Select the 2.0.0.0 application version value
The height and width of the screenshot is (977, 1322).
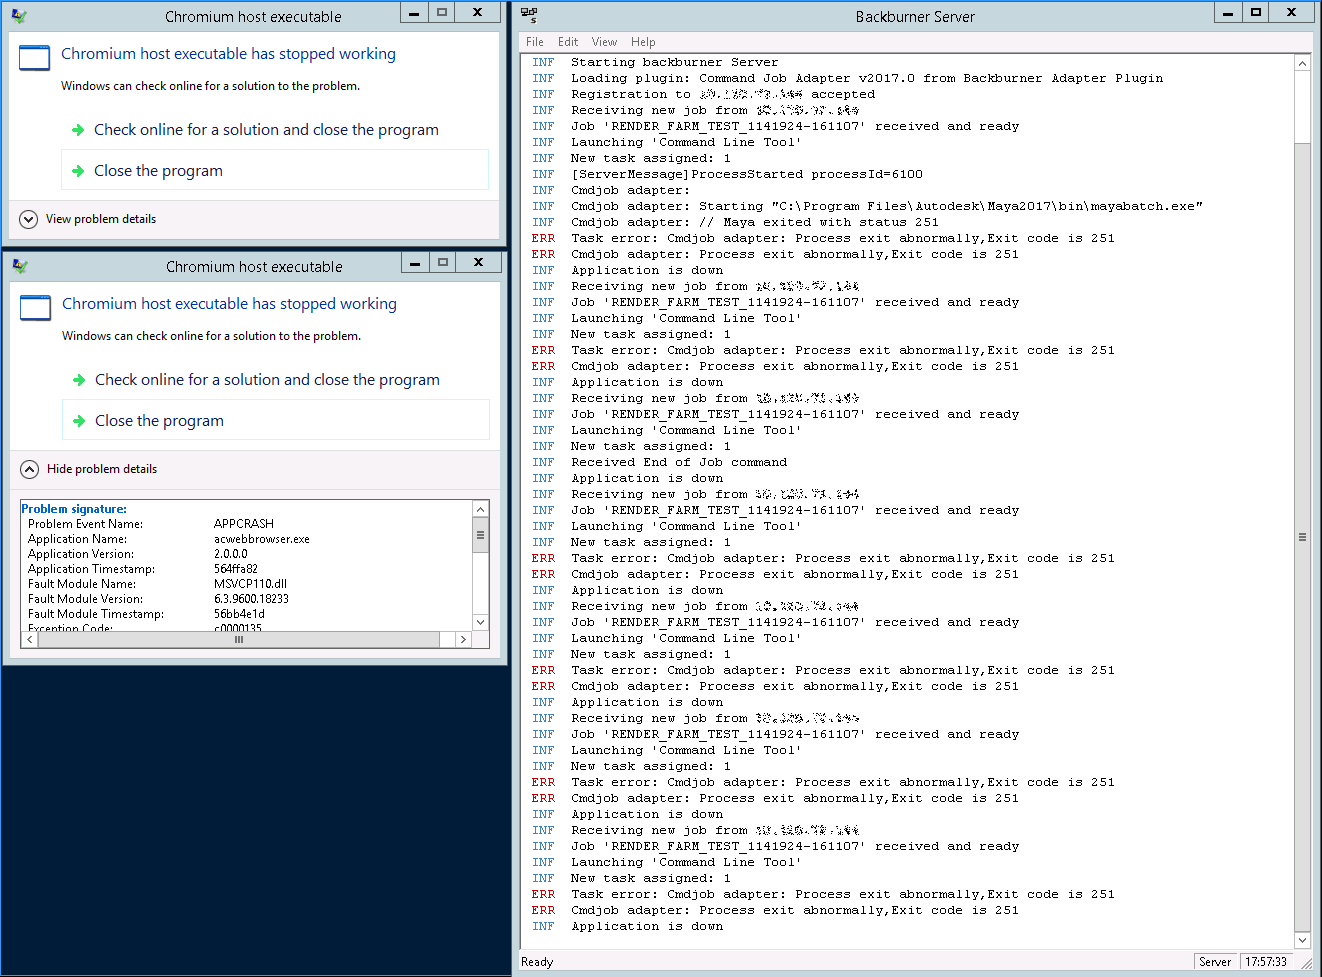click(231, 554)
